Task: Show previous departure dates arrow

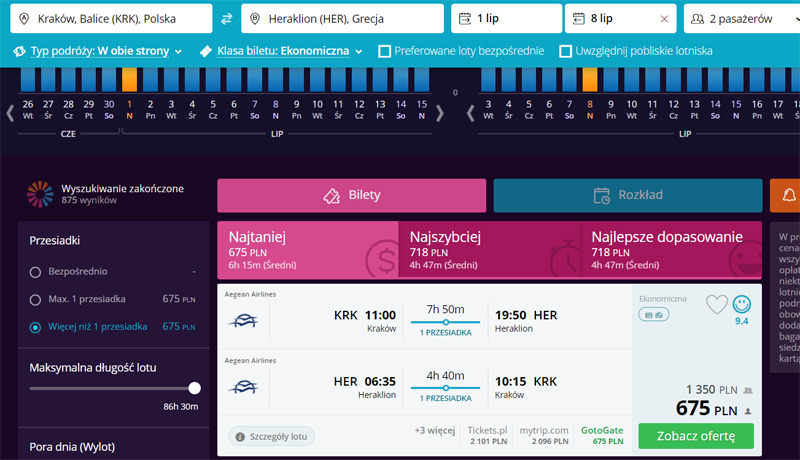Action: tap(10, 113)
